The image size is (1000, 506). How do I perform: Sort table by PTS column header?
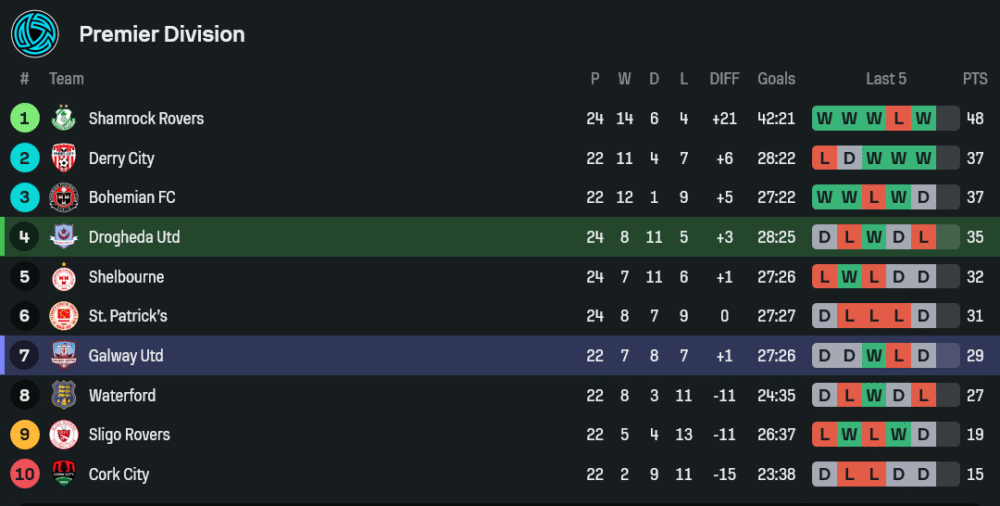click(x=975, y=79)
